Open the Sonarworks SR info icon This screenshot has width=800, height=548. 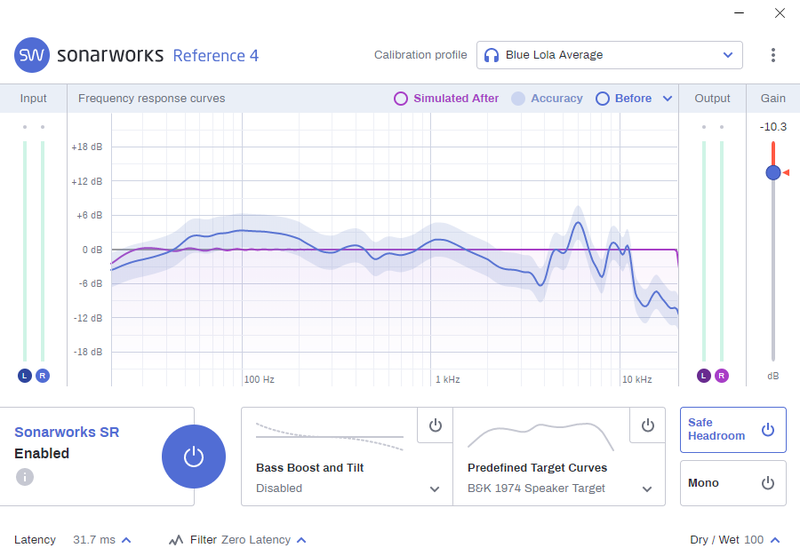[x=24, y=477]
